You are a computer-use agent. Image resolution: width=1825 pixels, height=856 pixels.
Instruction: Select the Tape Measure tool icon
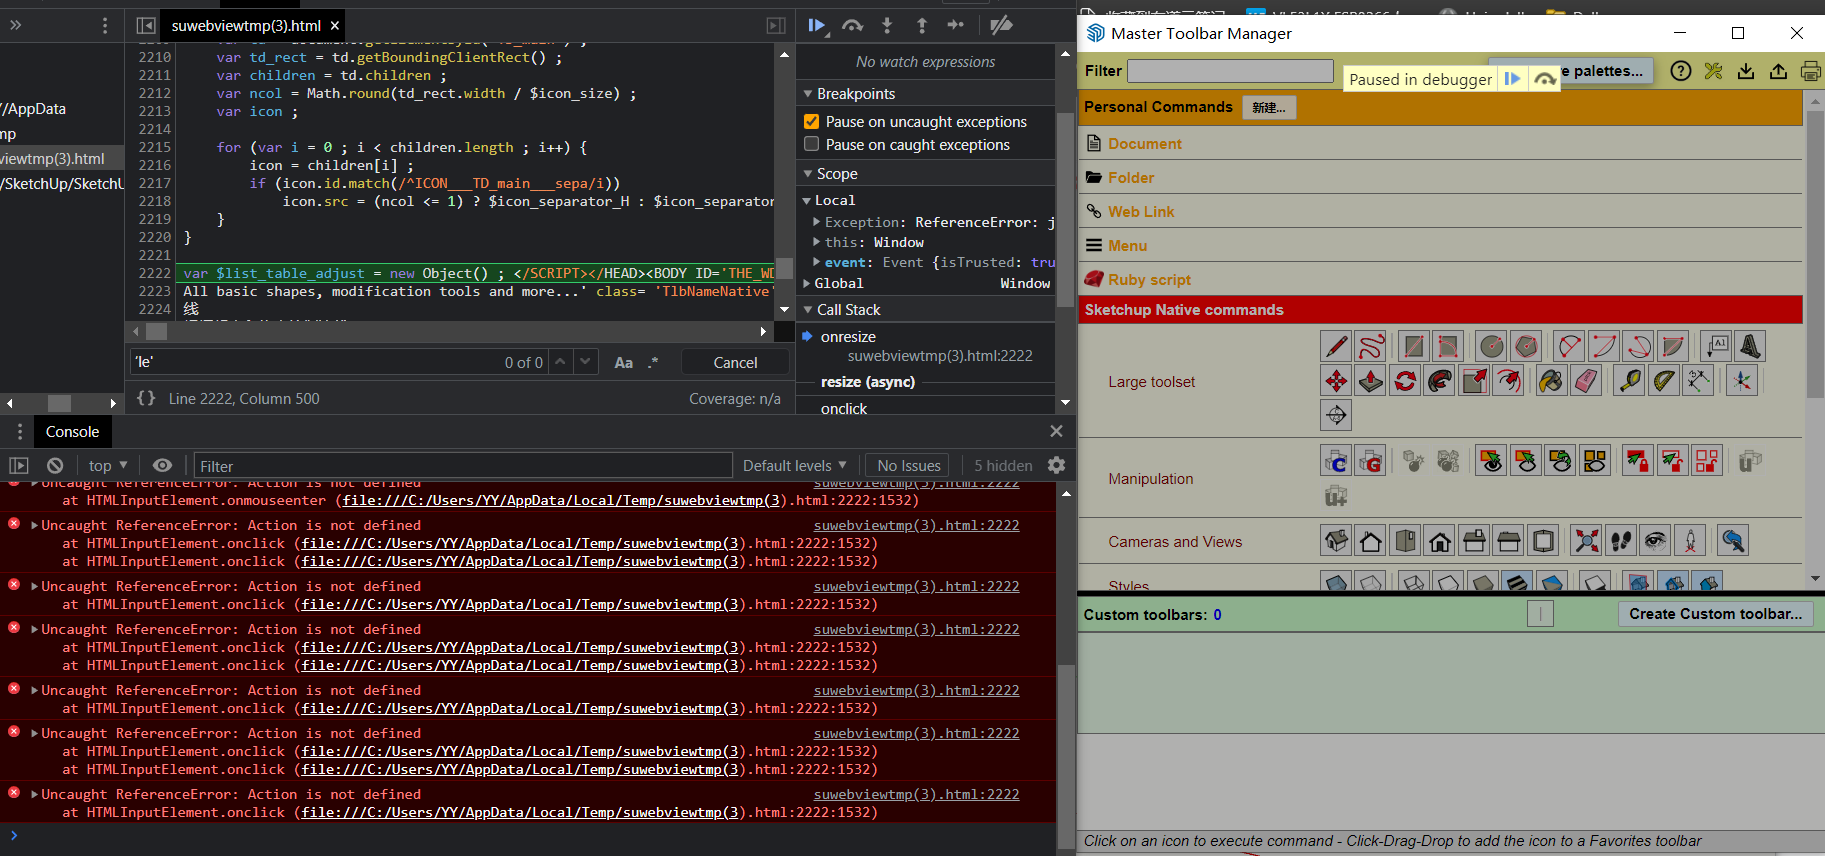pyautogui.click(x=1629, y=380)
